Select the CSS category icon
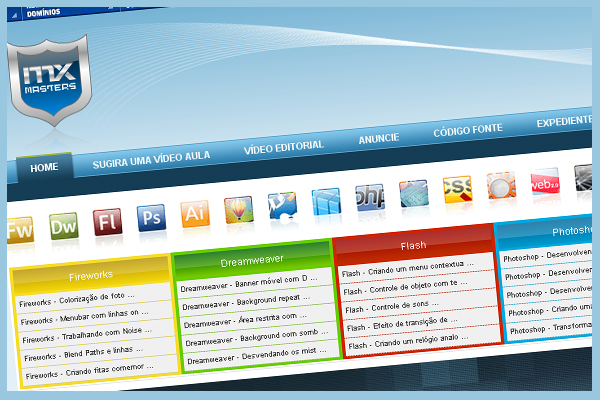 [x=457, y=189]
